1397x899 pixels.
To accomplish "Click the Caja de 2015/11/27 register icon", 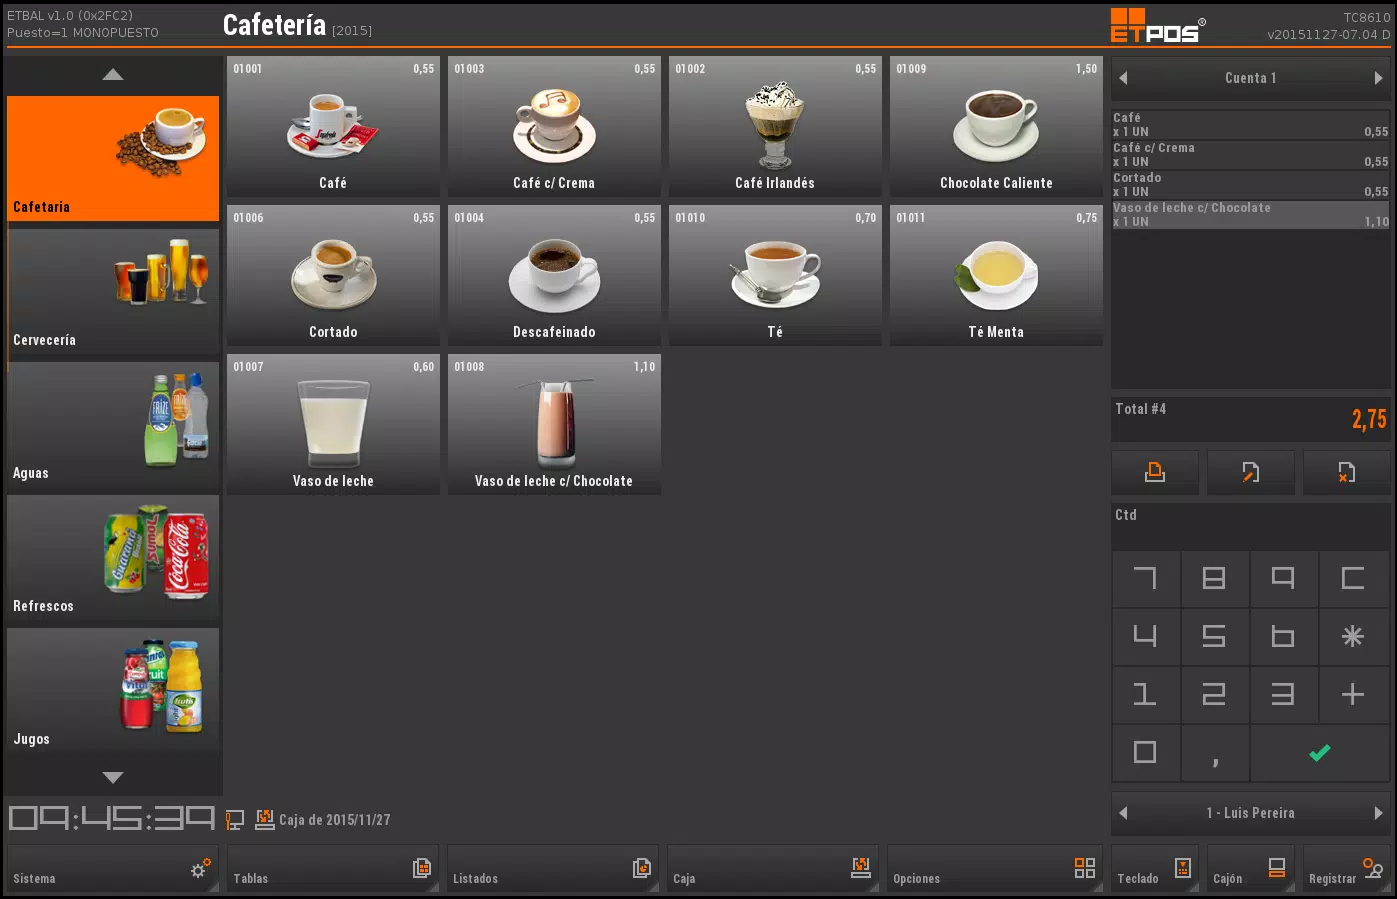I will (x=265, y=820).
